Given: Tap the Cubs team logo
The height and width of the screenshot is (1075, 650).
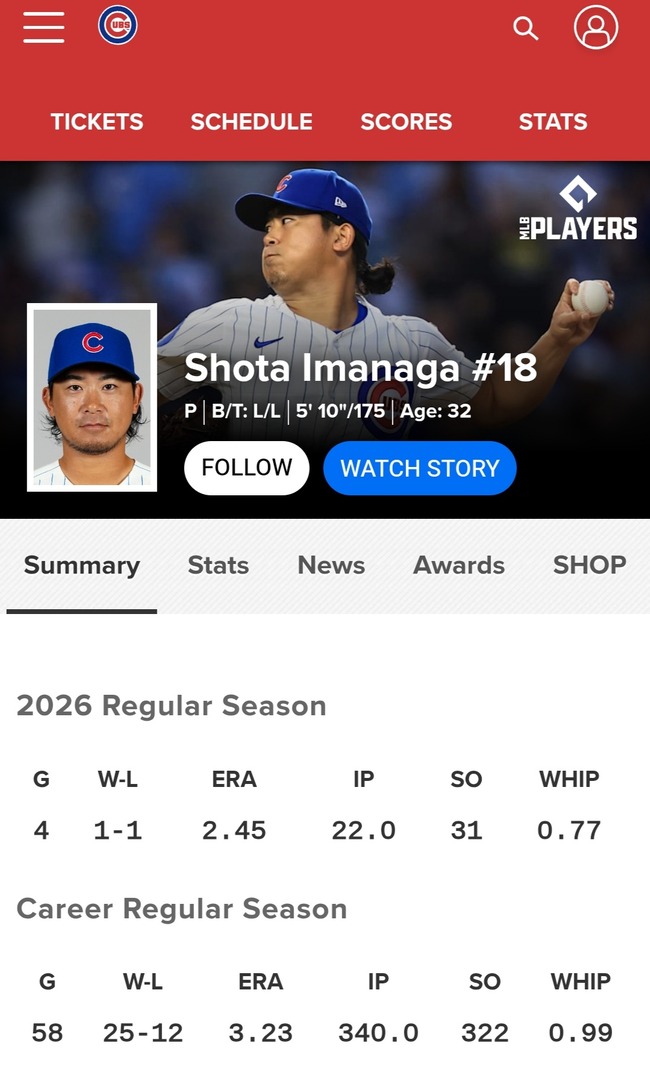Looking at the screenshot, I should [117, 26].
